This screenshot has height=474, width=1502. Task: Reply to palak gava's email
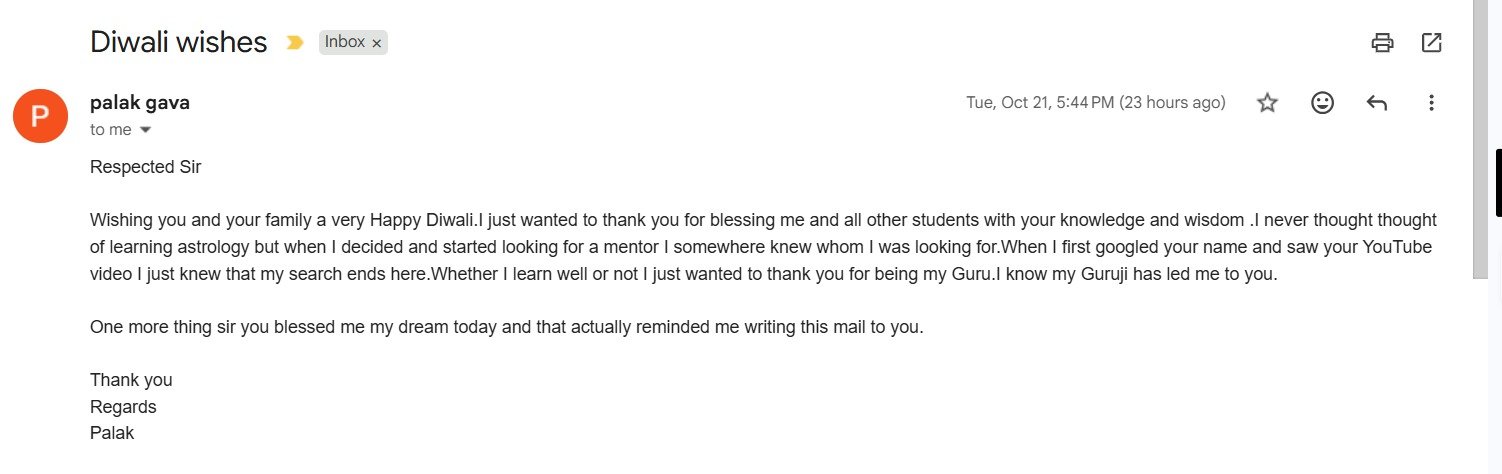(1377, 103)
